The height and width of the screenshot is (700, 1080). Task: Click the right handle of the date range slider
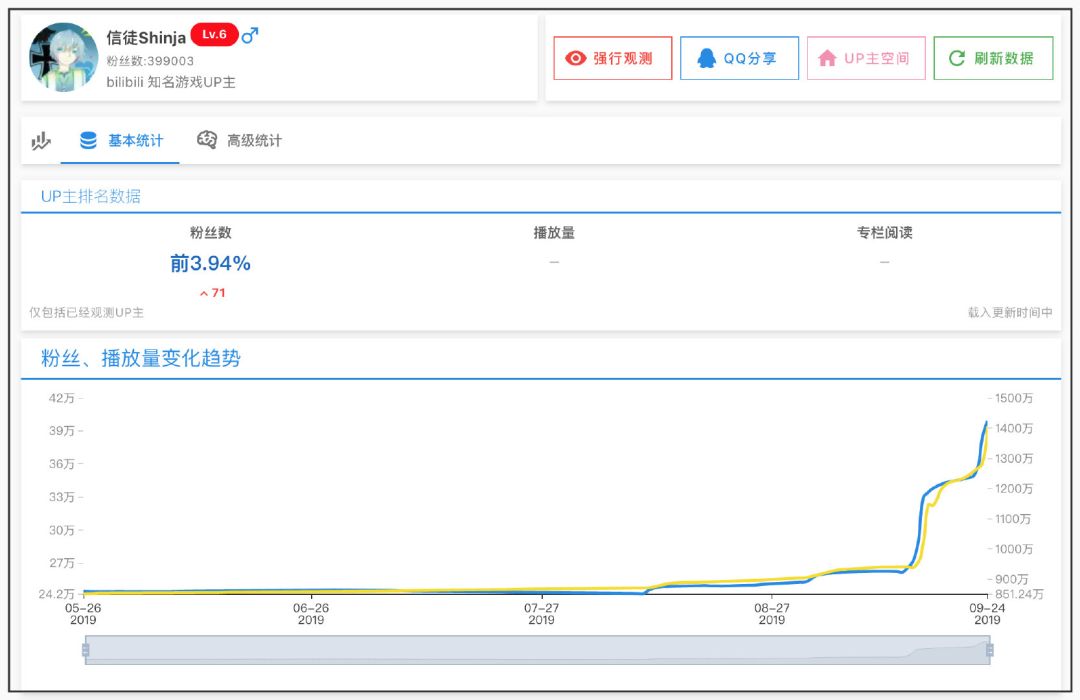click(989, 650)
